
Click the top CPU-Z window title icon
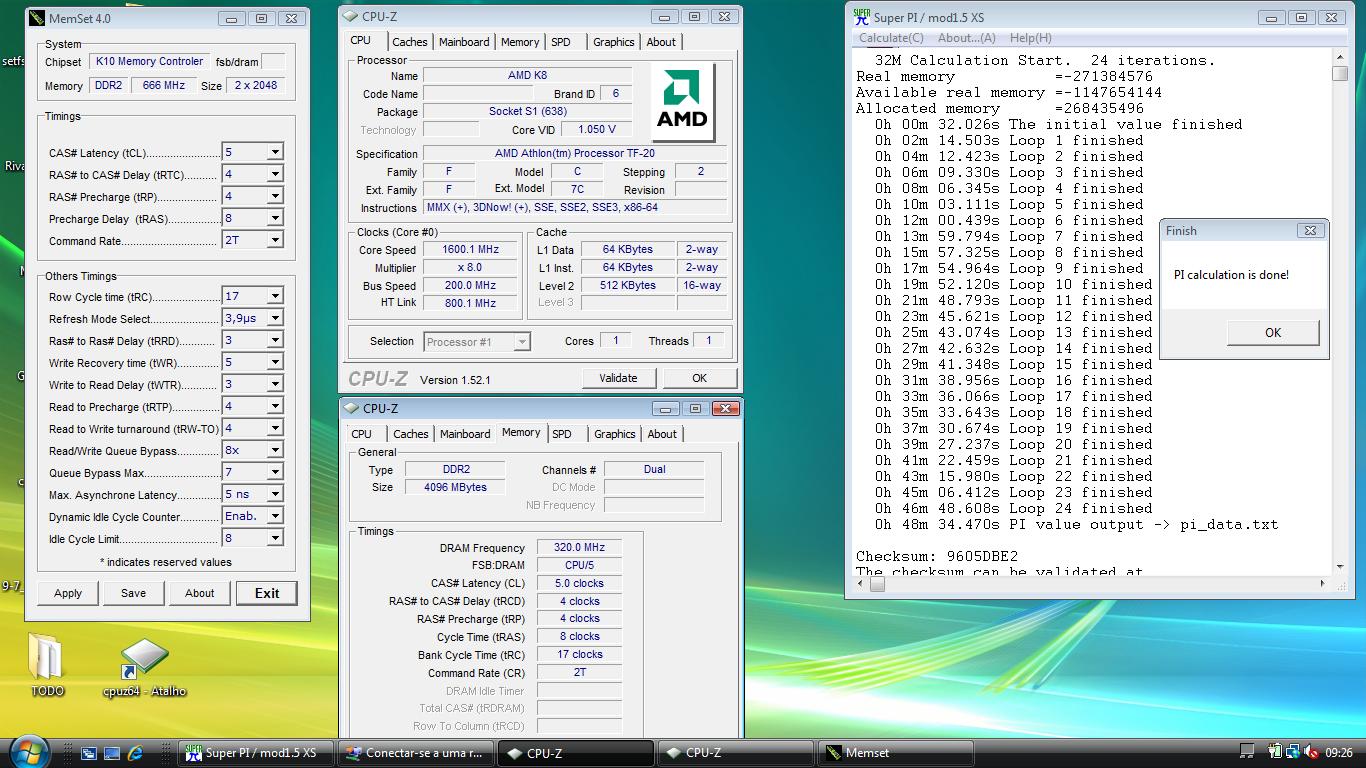coord(351,16)
